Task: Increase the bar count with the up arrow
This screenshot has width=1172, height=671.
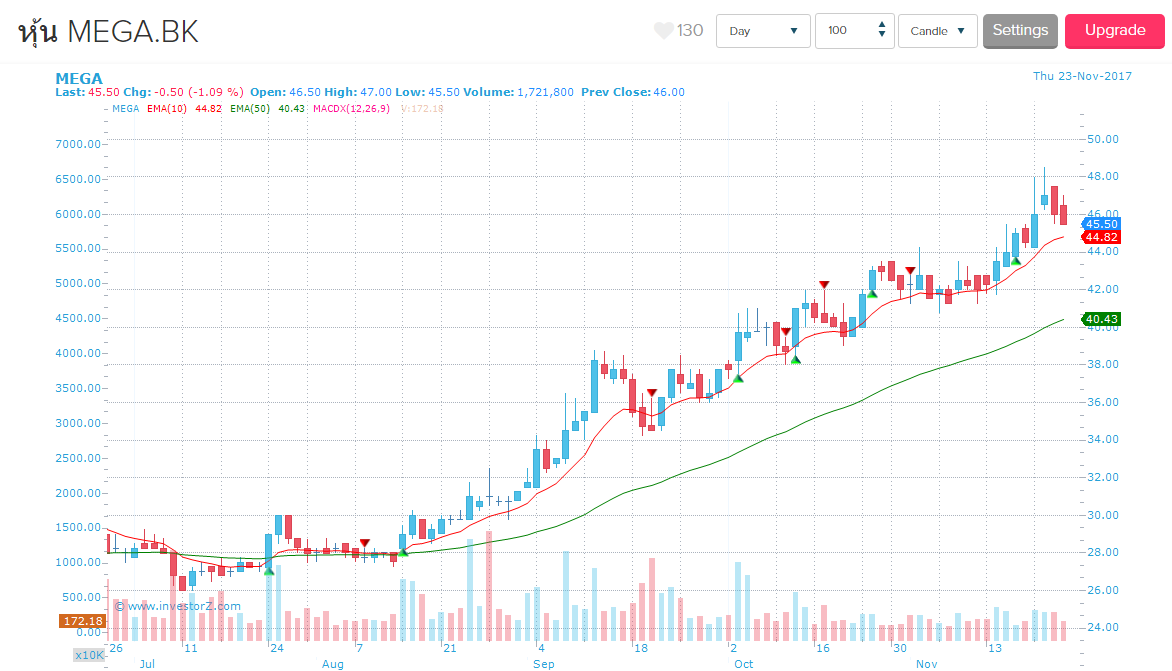Action: (882, 25)
